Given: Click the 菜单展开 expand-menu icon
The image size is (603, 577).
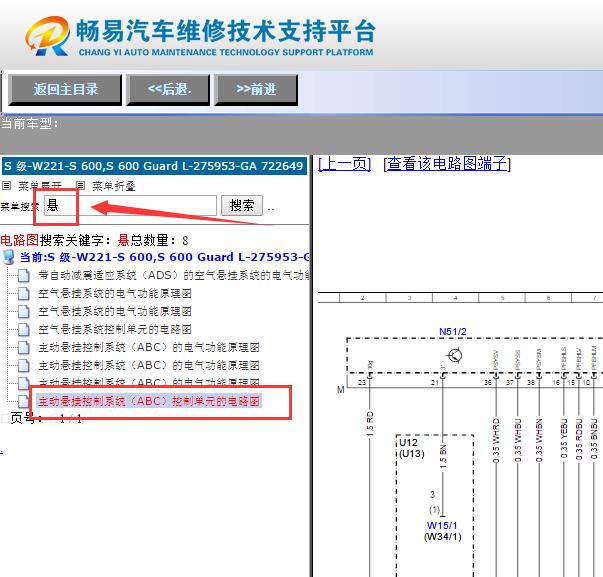Looking at the screenshot, I should click(7, 186).
